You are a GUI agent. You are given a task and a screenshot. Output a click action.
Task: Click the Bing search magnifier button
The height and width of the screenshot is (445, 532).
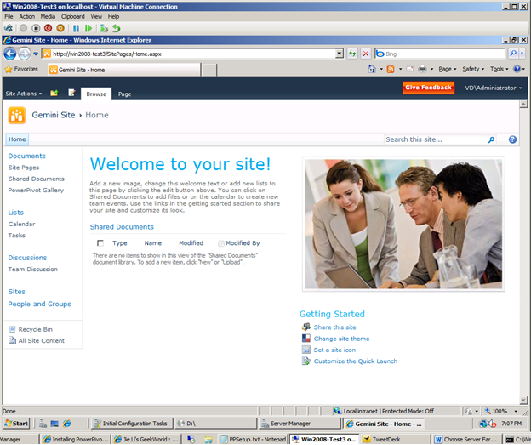(x=513, y=53)
